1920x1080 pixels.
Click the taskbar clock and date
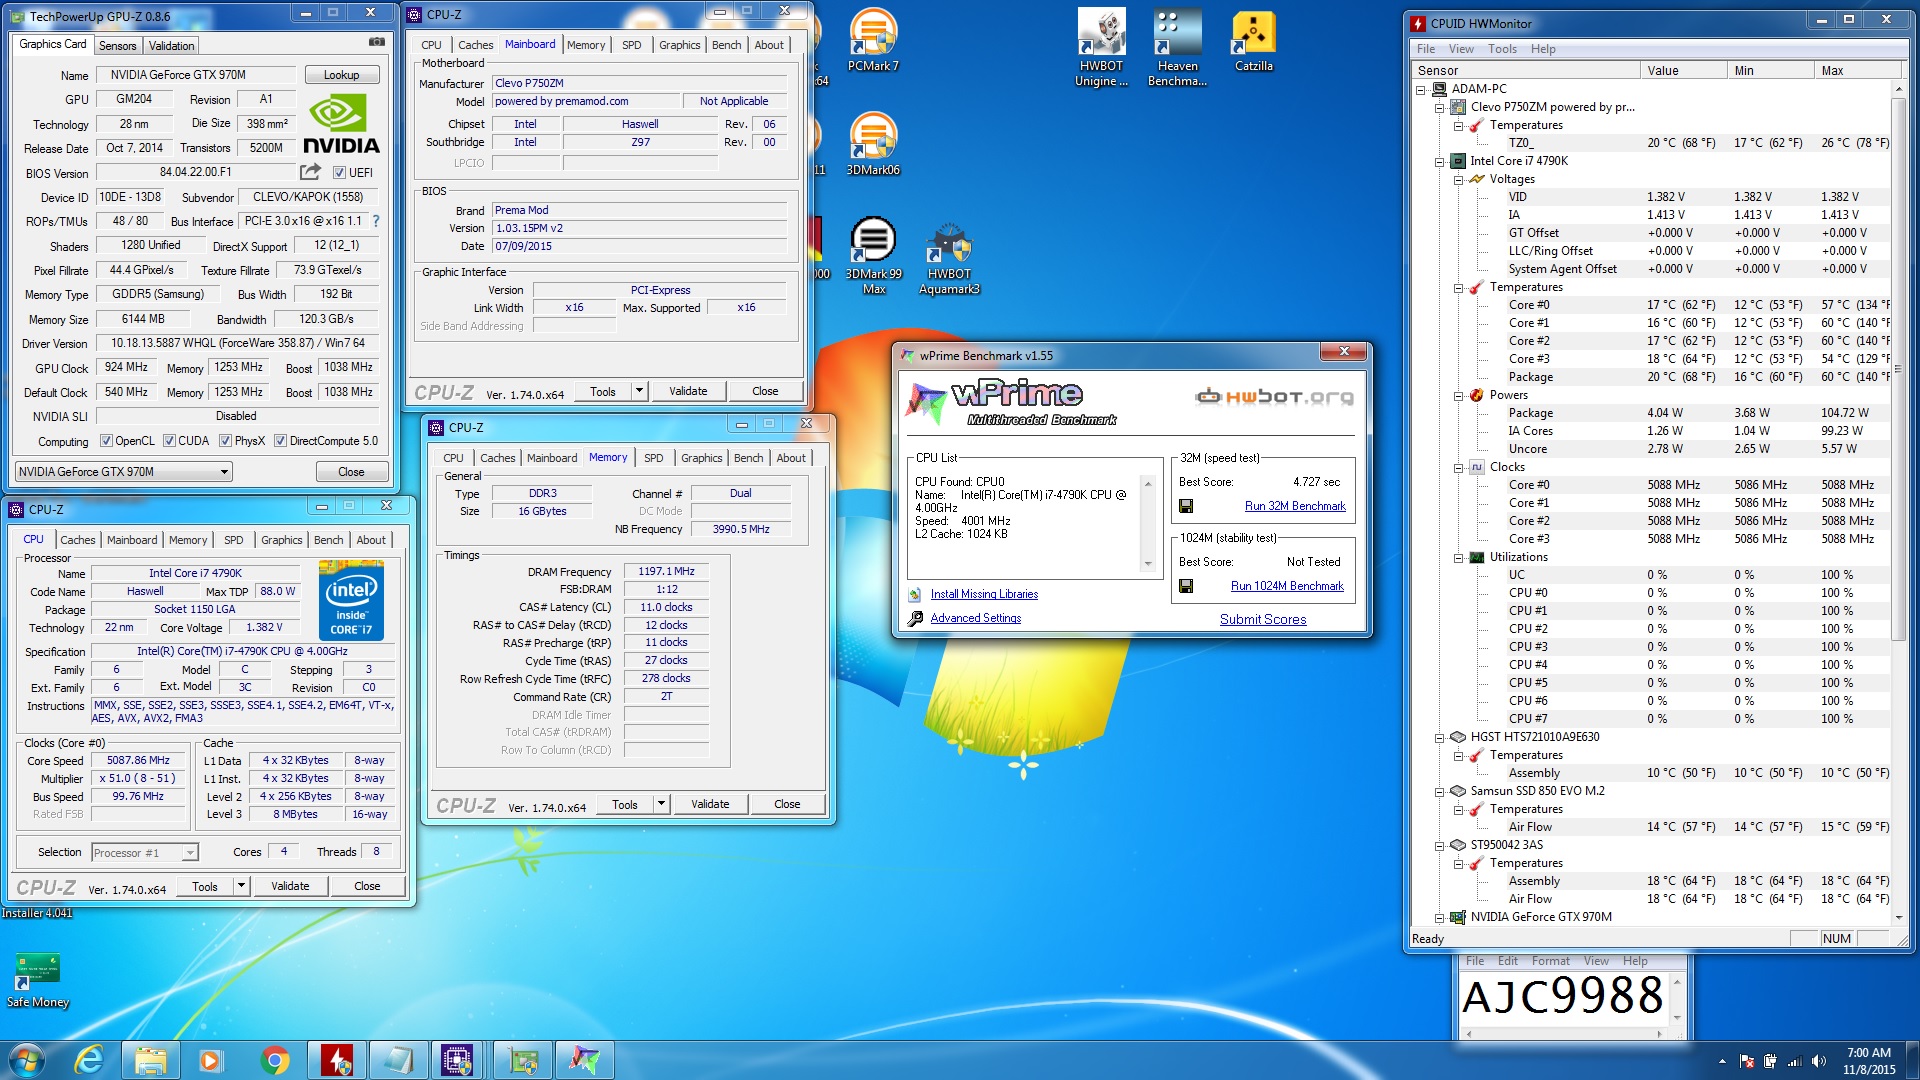point(1868,1061)
